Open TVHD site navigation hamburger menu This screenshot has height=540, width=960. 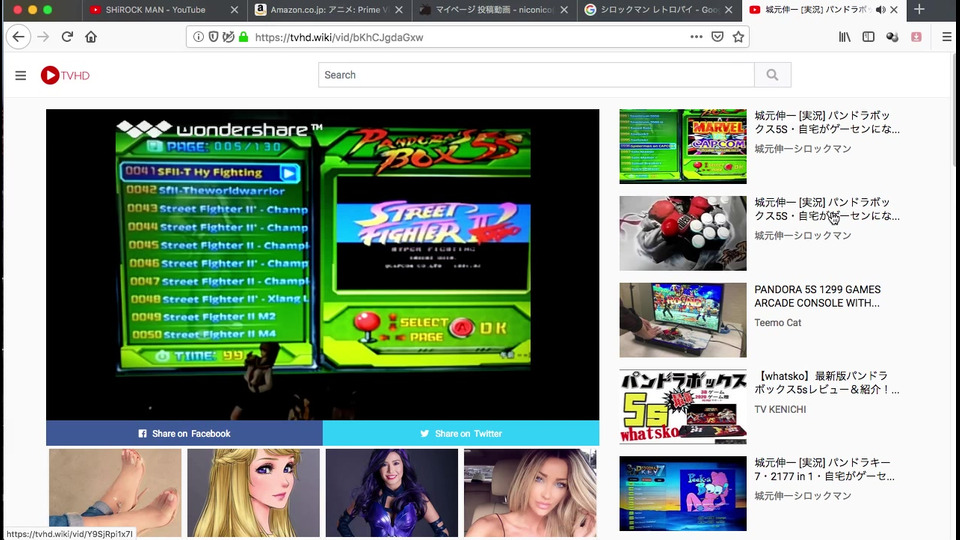click(21, 75)
